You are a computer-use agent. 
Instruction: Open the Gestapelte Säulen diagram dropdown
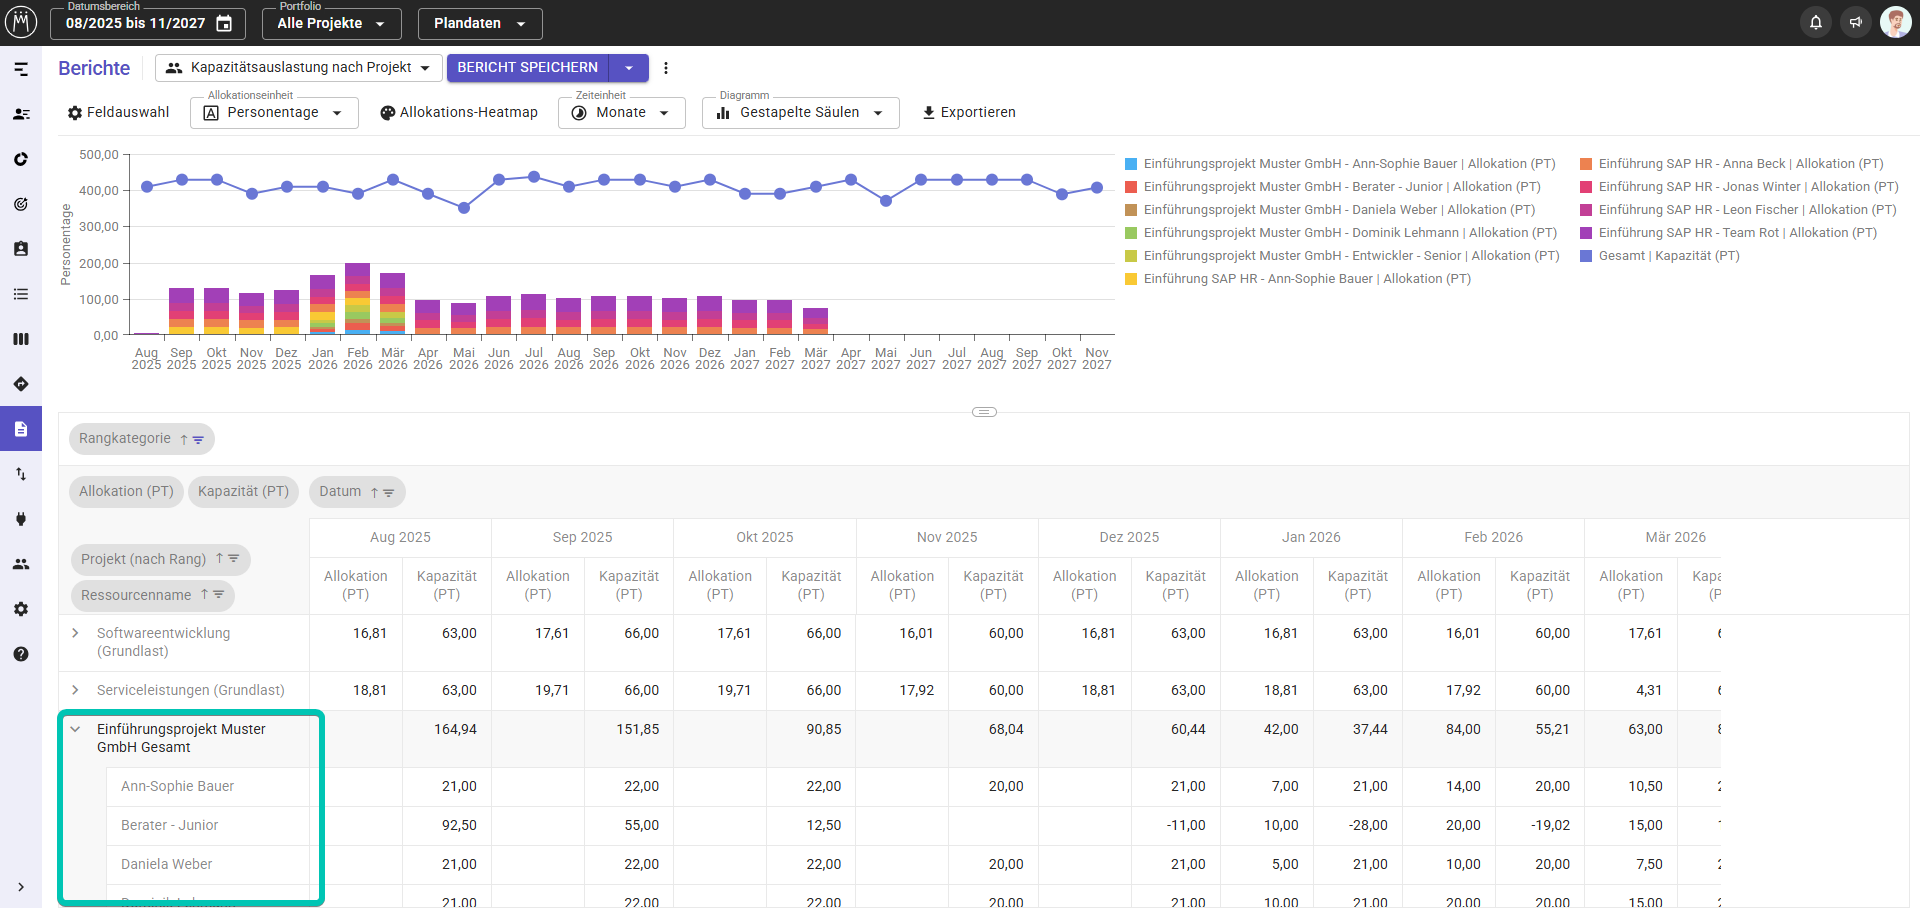point(800,113)
